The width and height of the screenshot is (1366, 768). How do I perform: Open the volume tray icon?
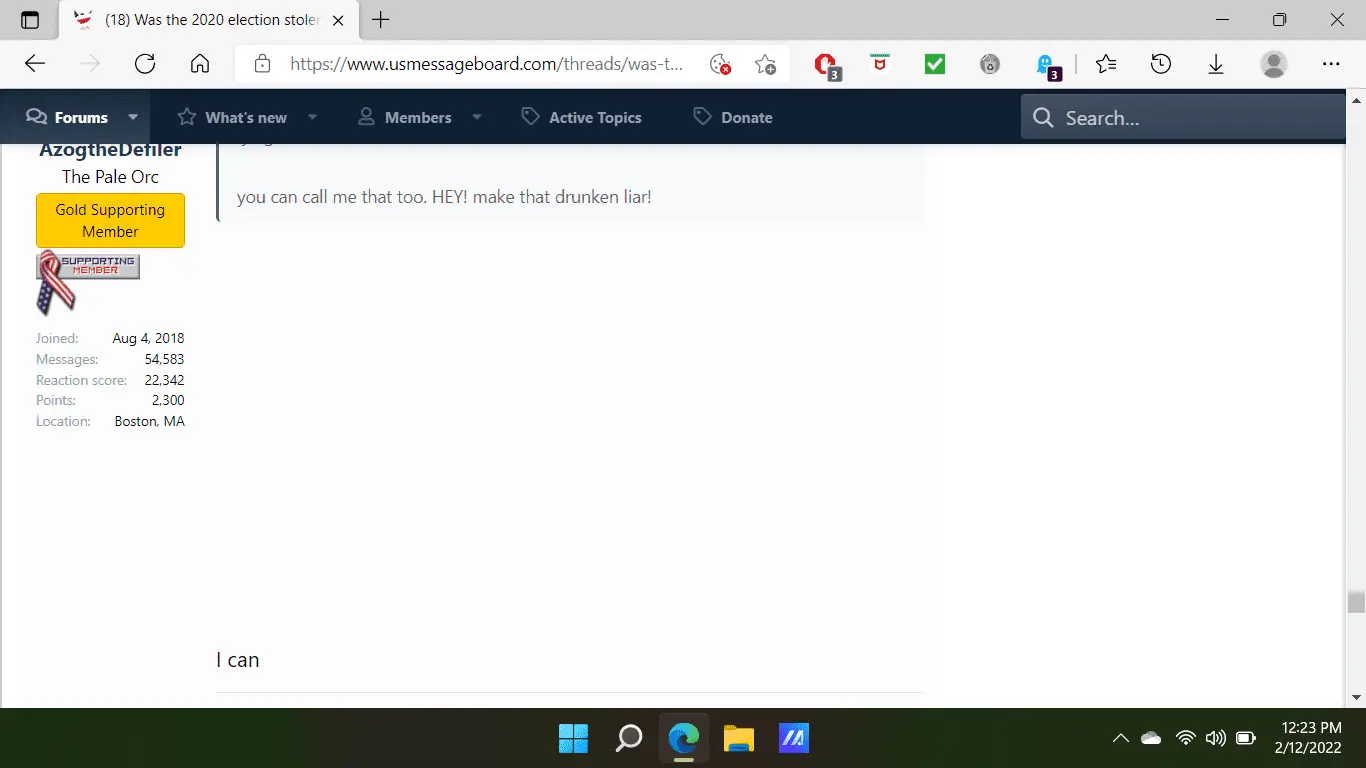1216,739
